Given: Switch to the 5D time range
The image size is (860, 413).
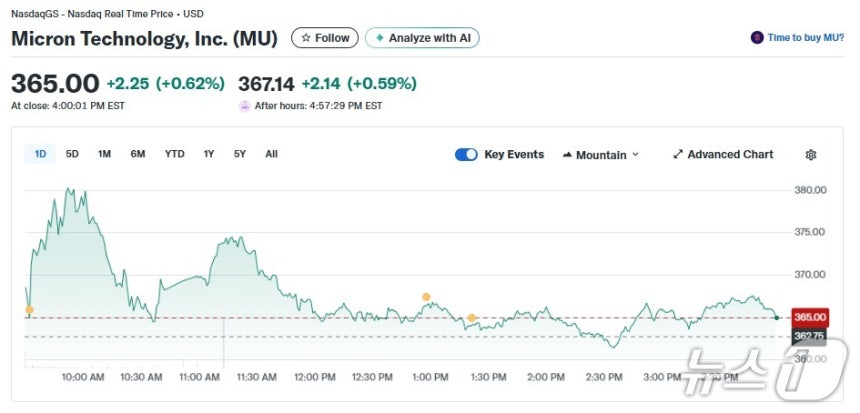Looking at the screenshot, I should coord(72,154).
